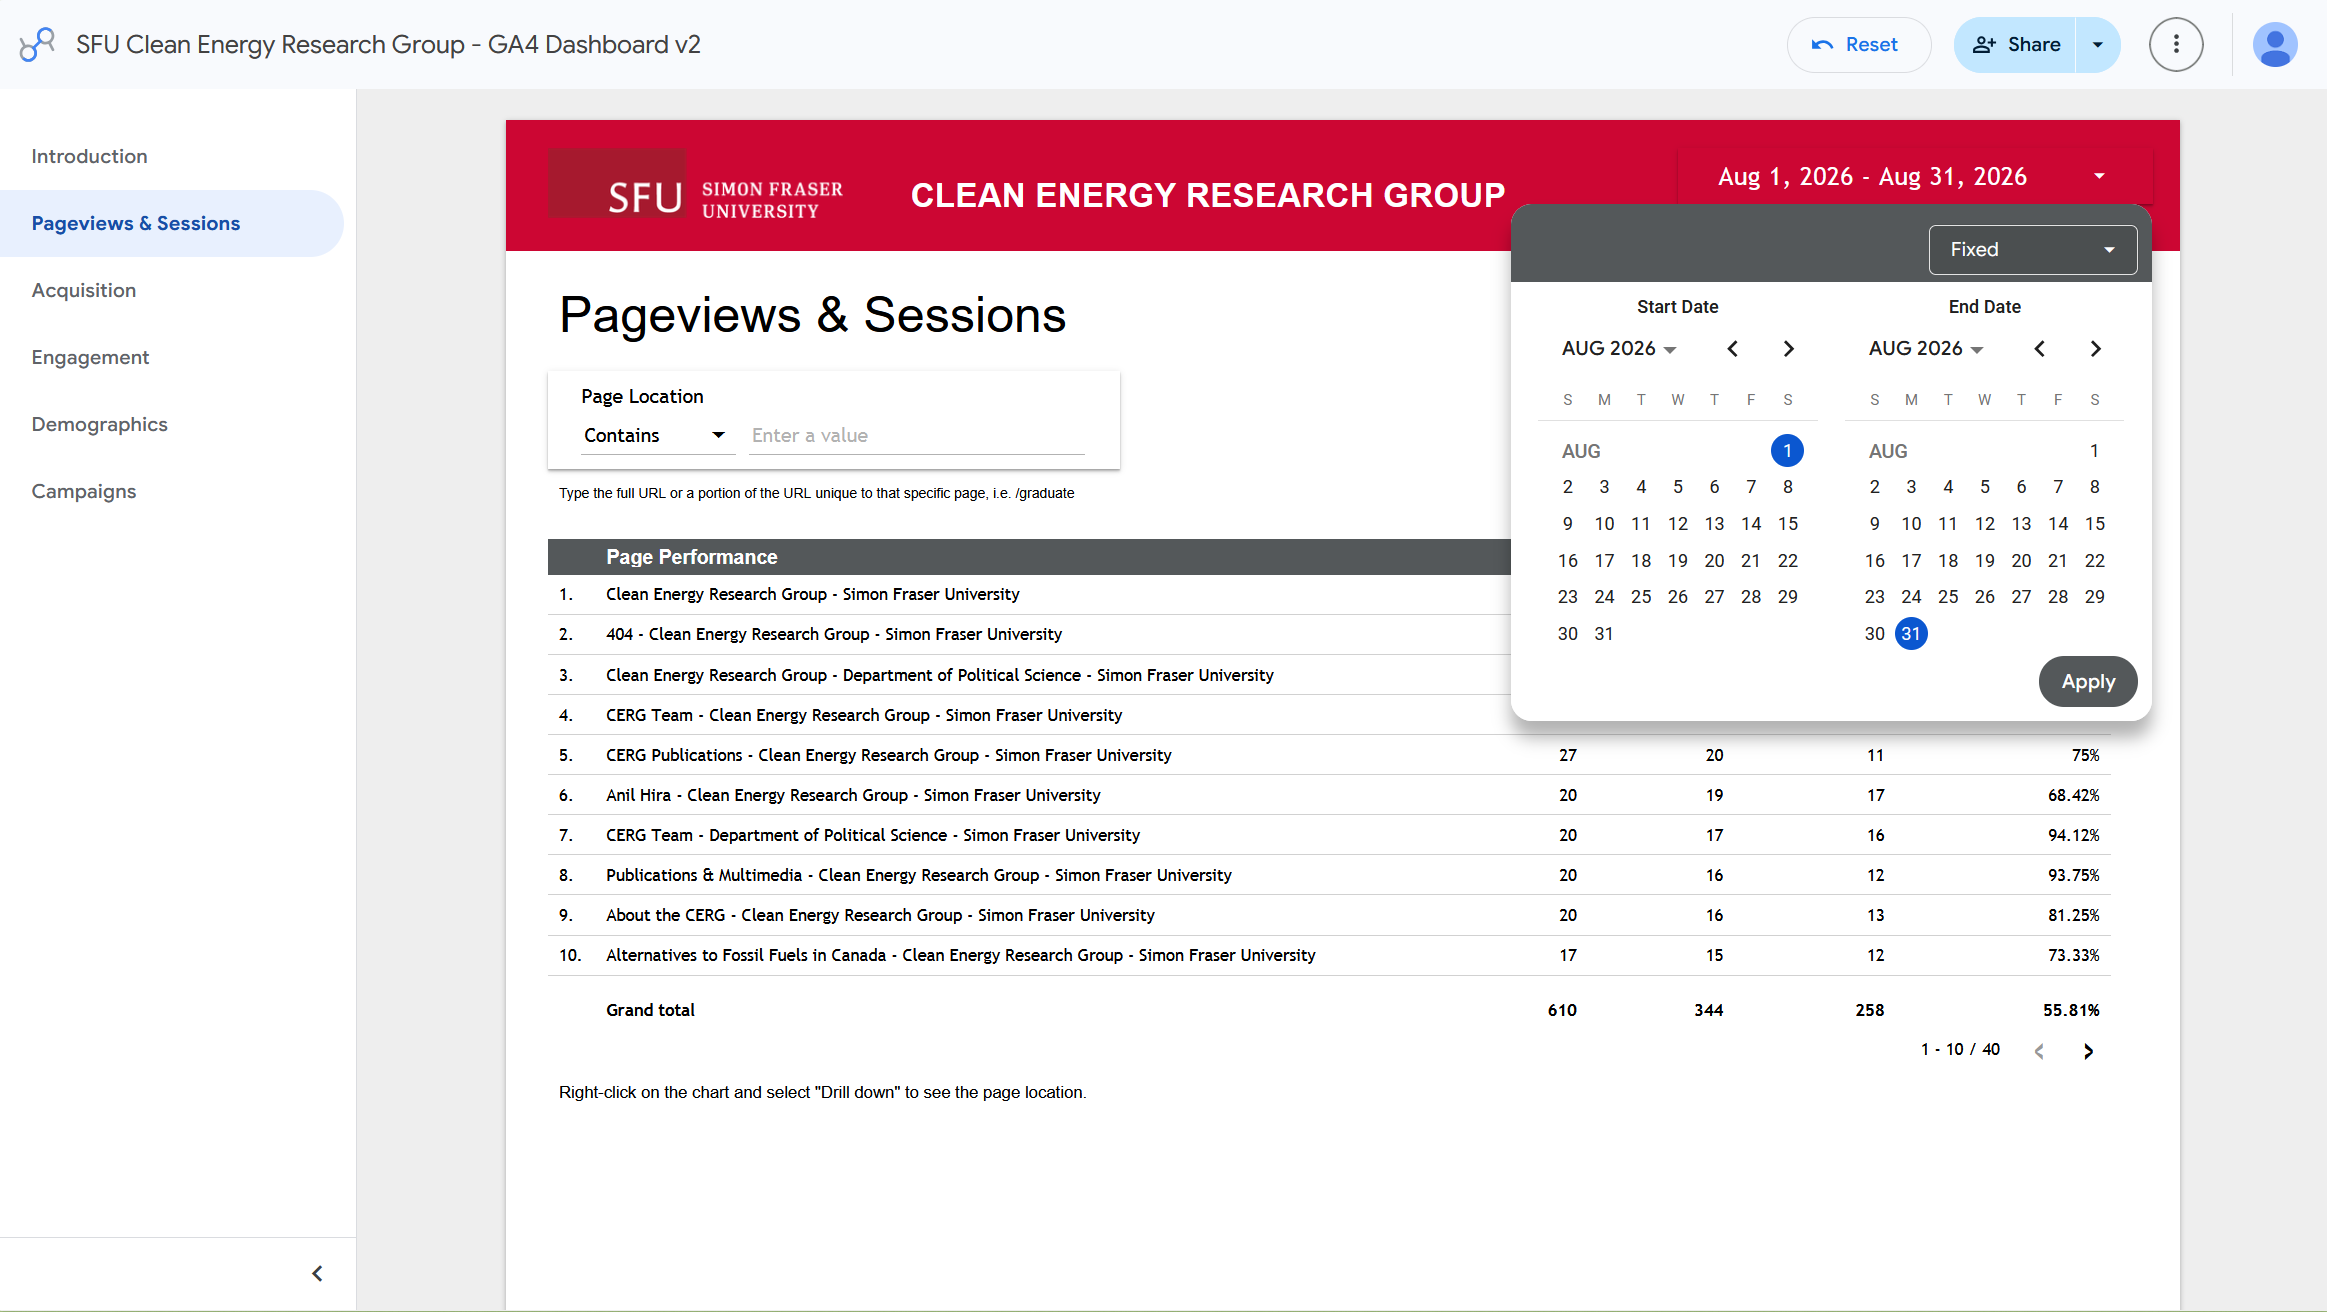
Task: Click the Page Performance column header
Action: (691, 557)
